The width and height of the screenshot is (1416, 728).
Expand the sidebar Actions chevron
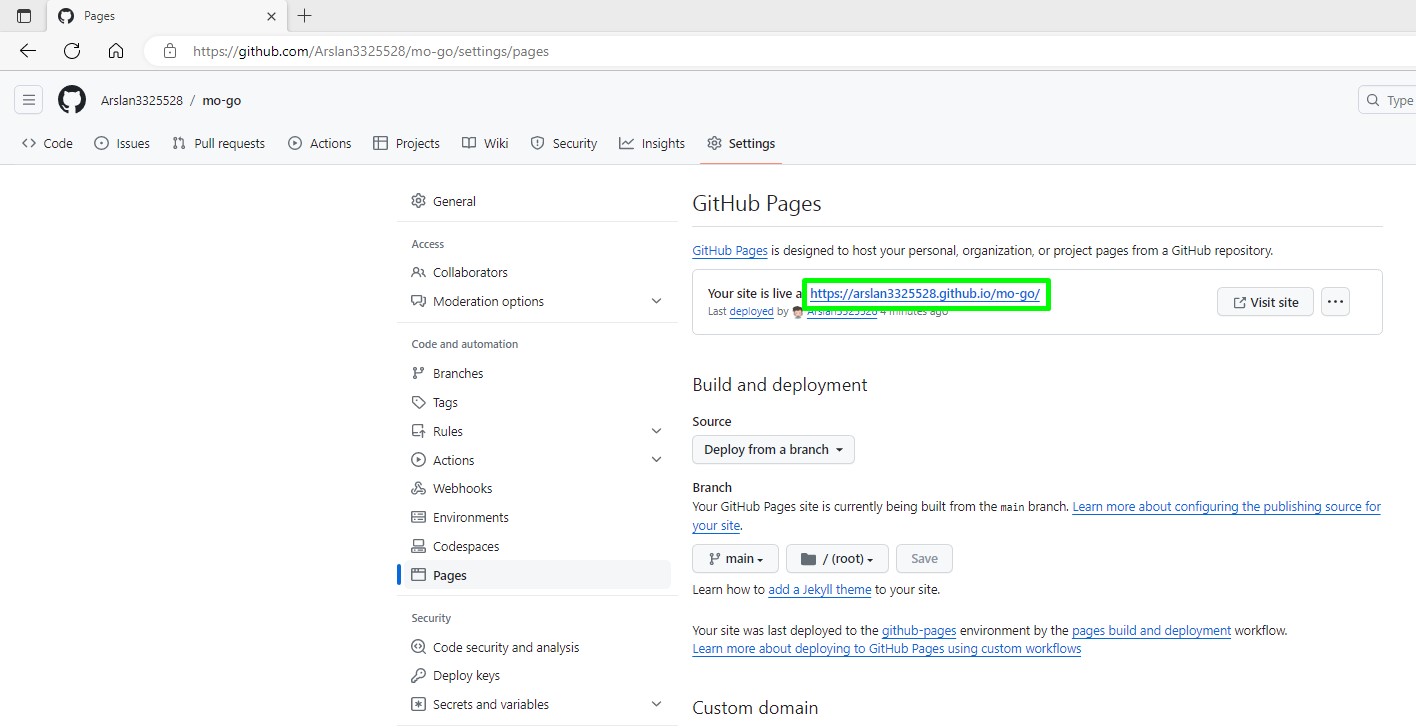click(656, 460)
